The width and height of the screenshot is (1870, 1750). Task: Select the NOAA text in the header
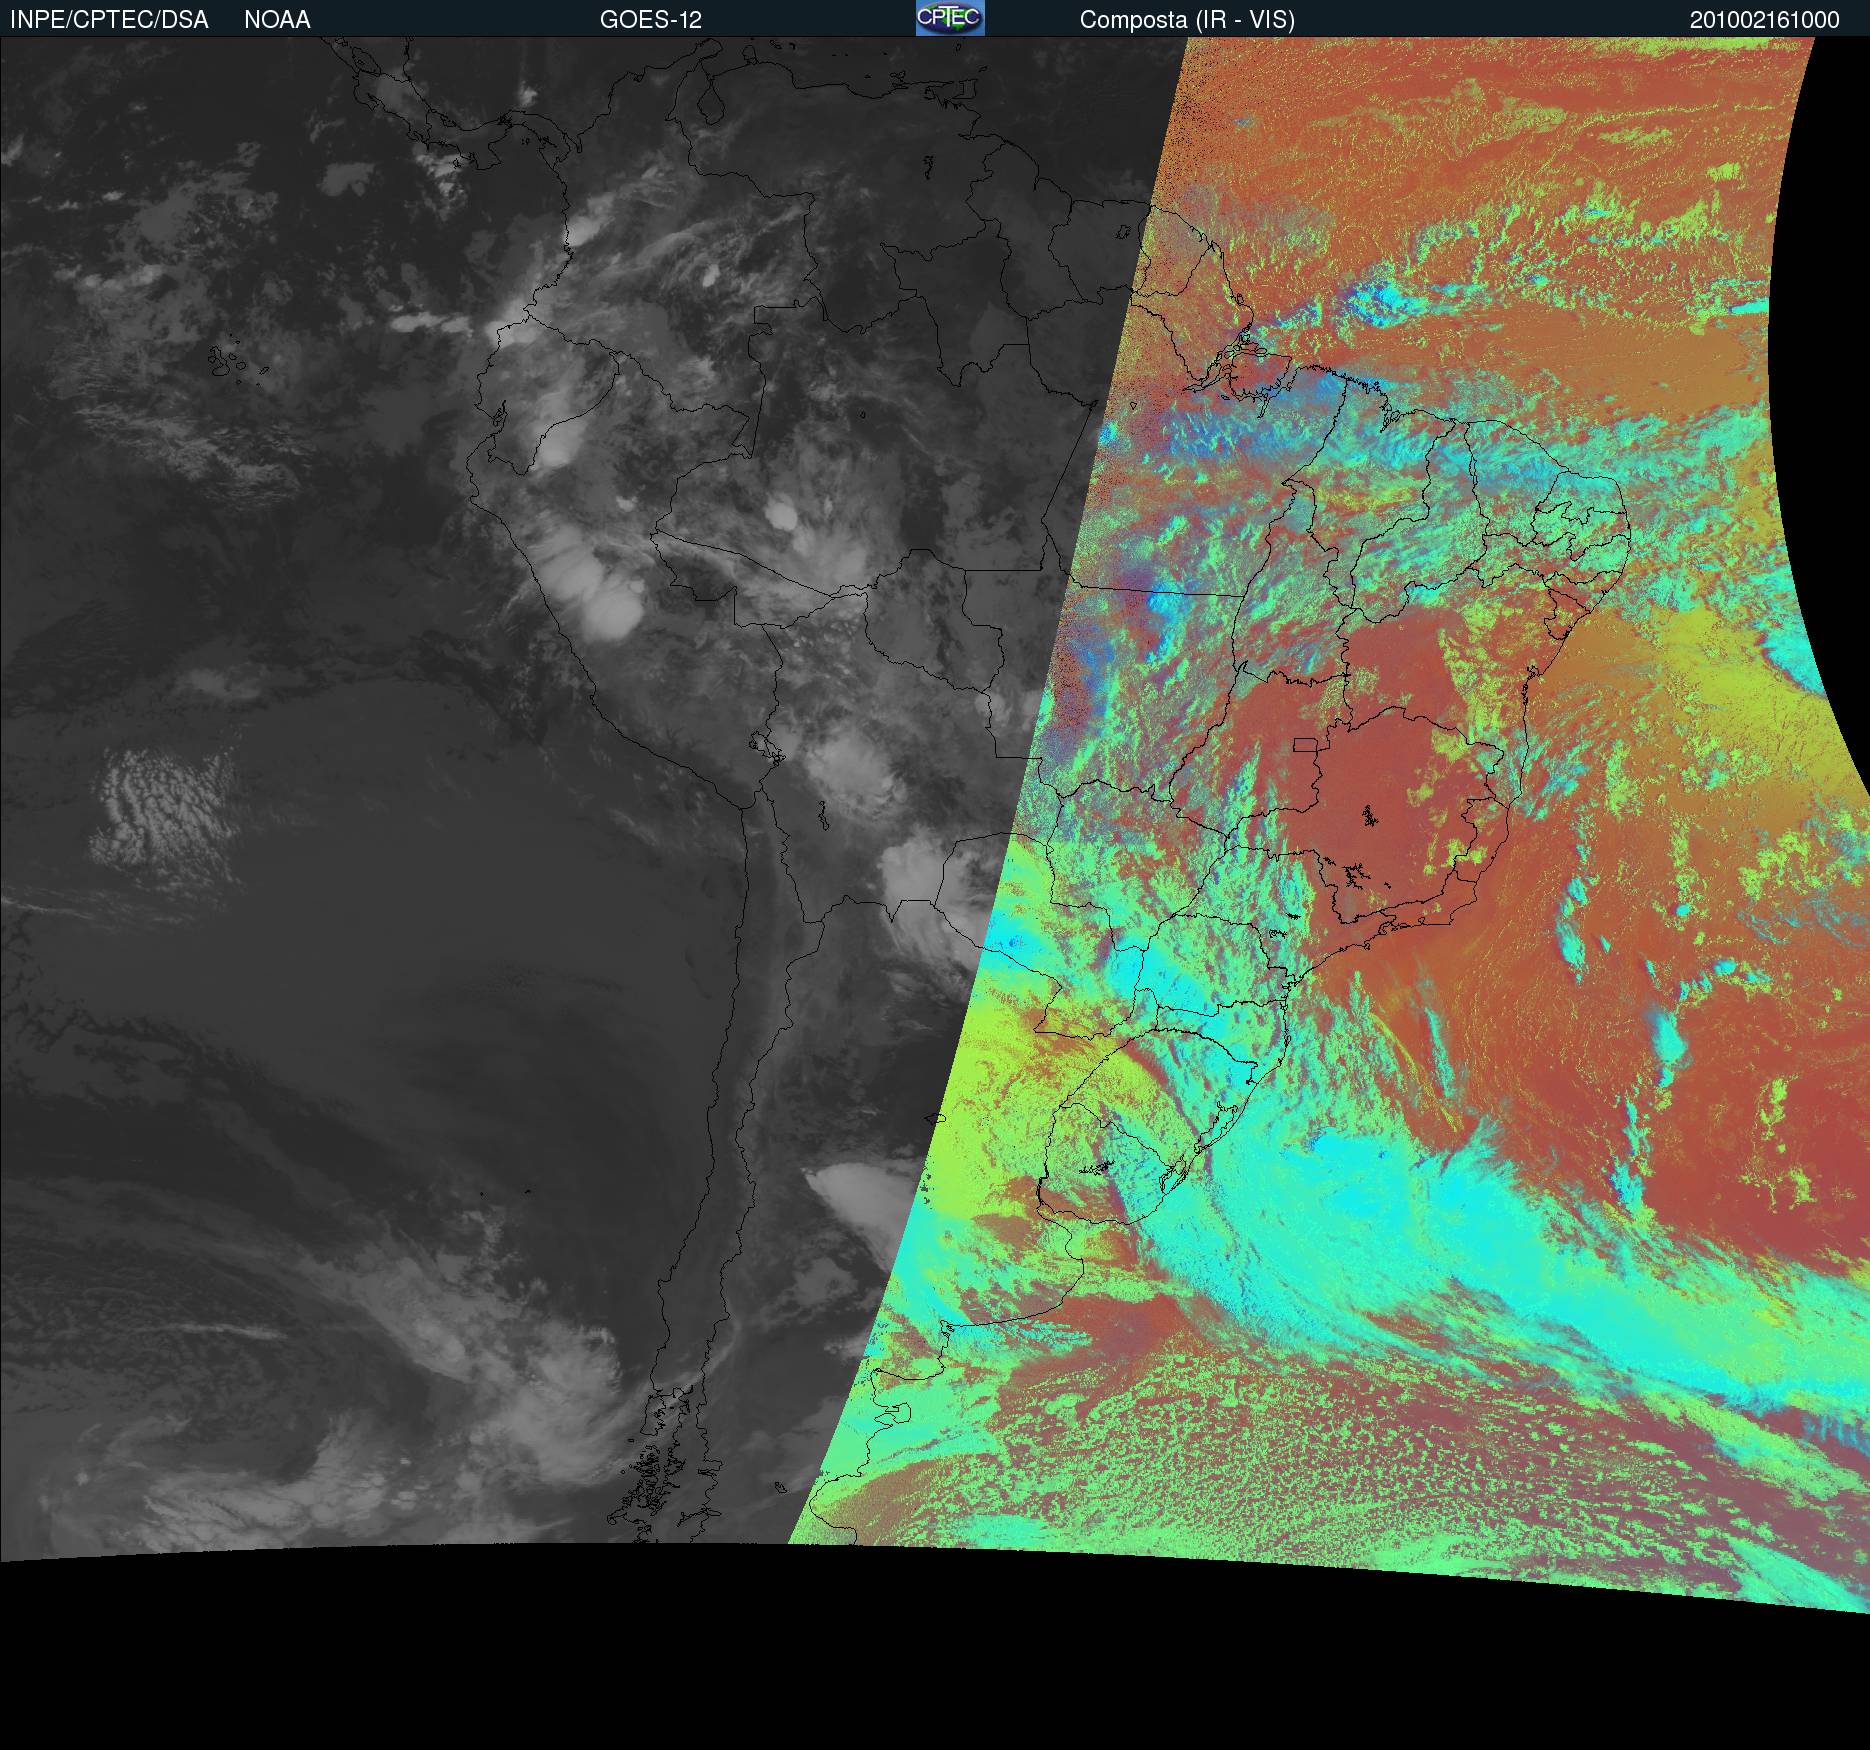click(277, 20)
